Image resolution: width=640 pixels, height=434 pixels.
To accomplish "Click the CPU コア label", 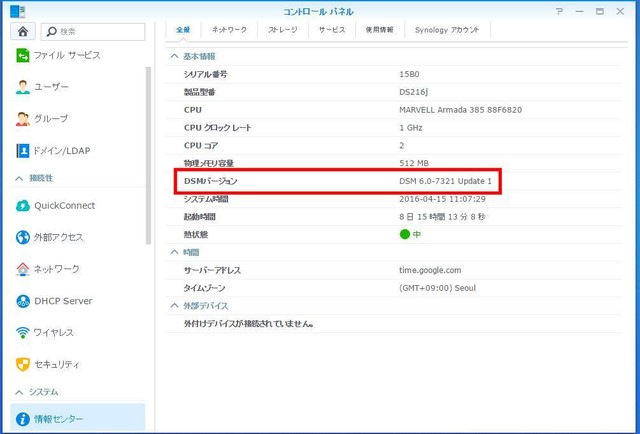I will 201,145.
